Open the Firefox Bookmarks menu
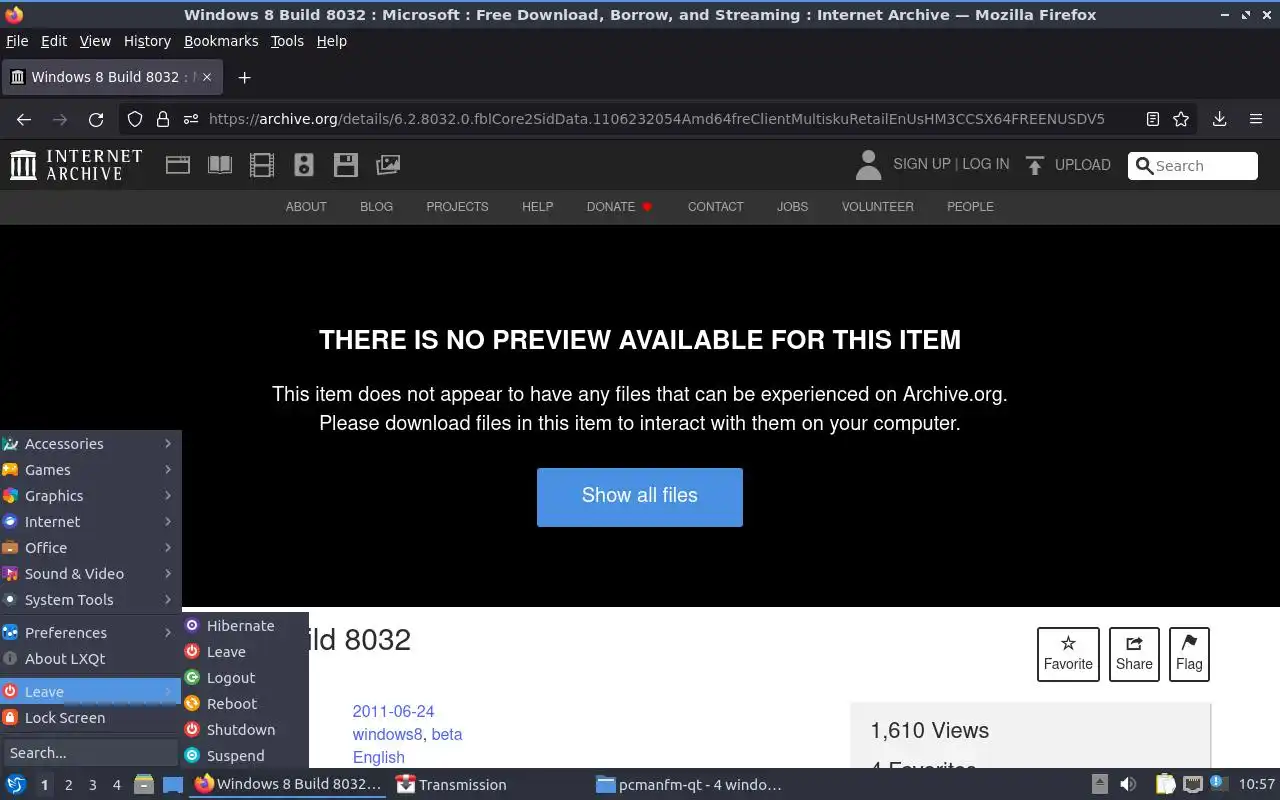The image size is (1280, 800). click(221, 41)
